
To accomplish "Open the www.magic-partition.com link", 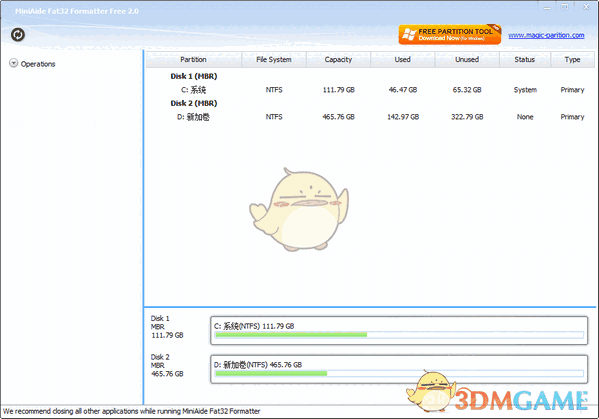I will [x=546, y=35].
